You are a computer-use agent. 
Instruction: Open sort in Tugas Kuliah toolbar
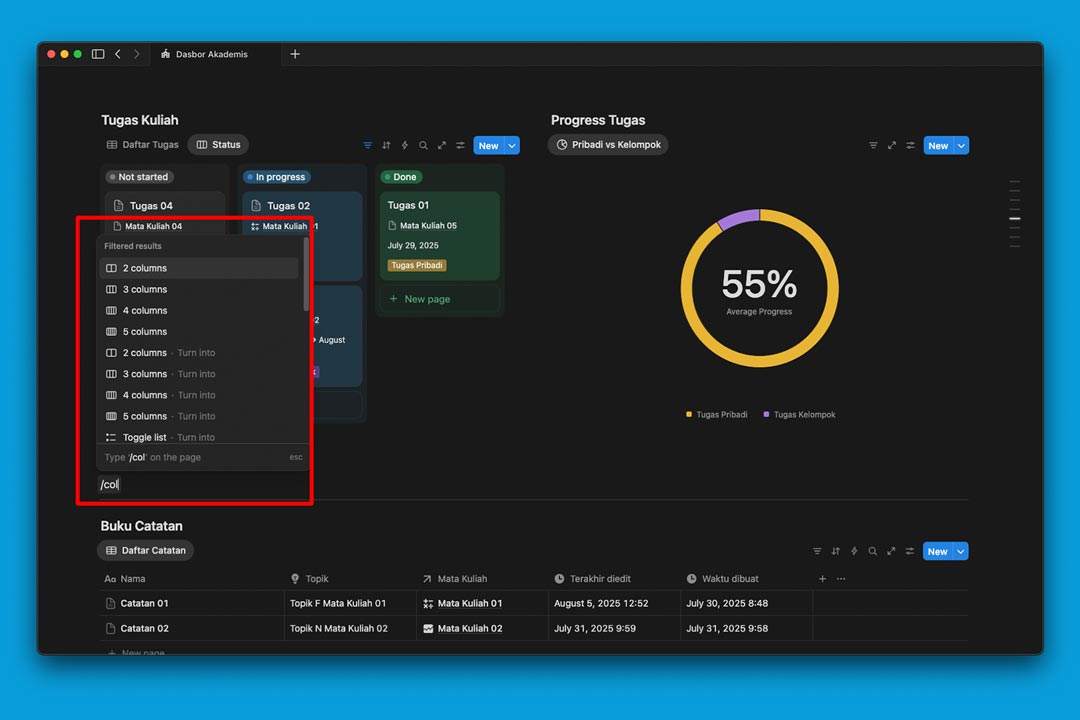(386, 145)
